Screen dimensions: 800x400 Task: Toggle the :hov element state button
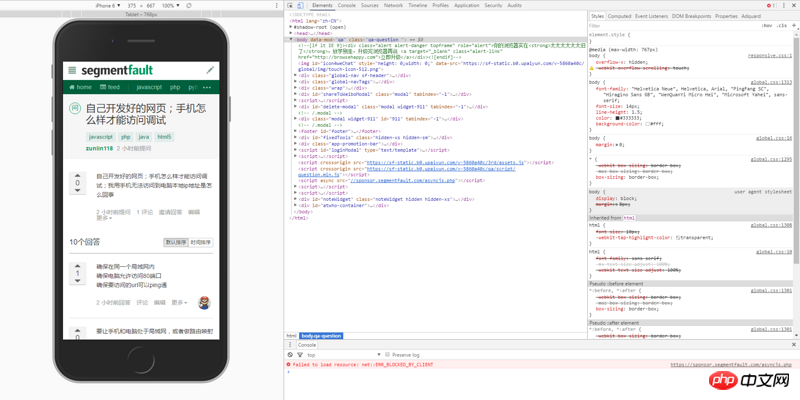(766, 25)
